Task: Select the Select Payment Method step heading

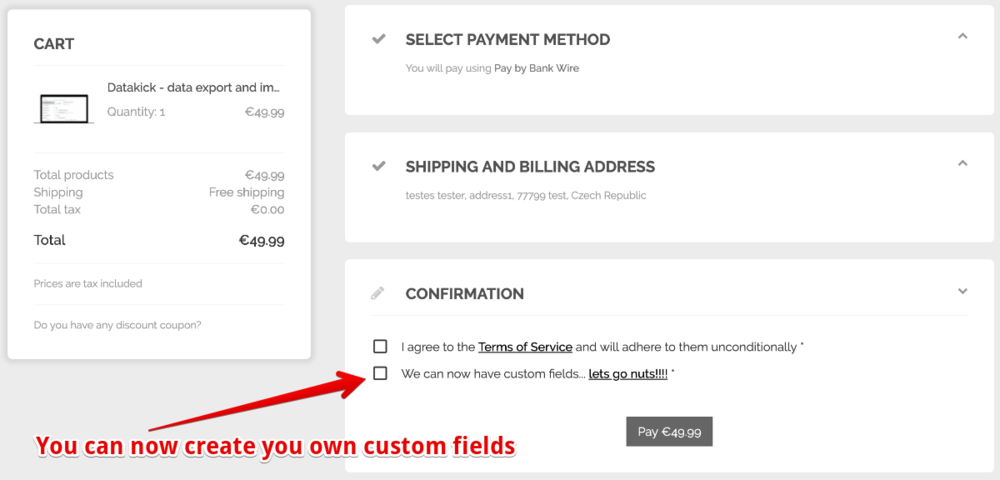Action: point(507,40)
